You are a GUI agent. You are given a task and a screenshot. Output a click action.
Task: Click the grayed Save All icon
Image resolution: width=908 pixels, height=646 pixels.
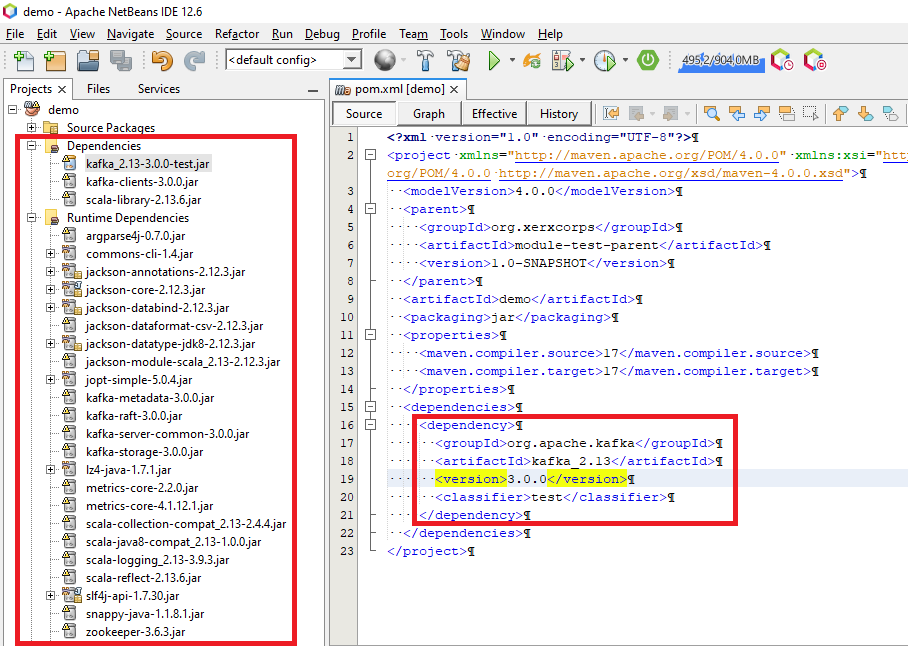point(121,60)
